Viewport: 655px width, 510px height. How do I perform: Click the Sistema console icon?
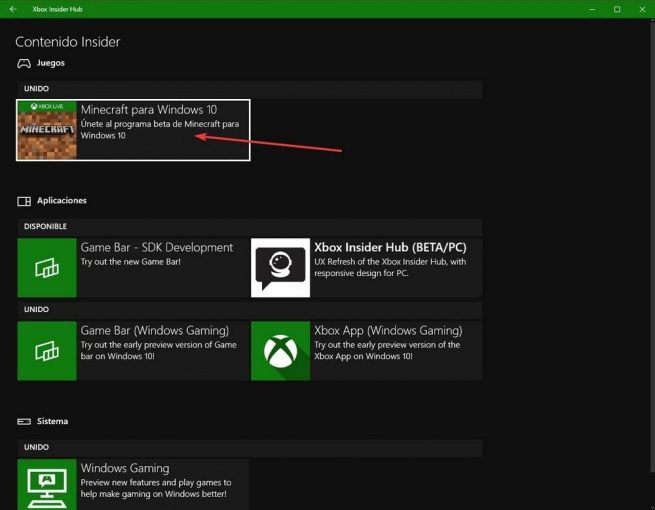tap(24, 421)
